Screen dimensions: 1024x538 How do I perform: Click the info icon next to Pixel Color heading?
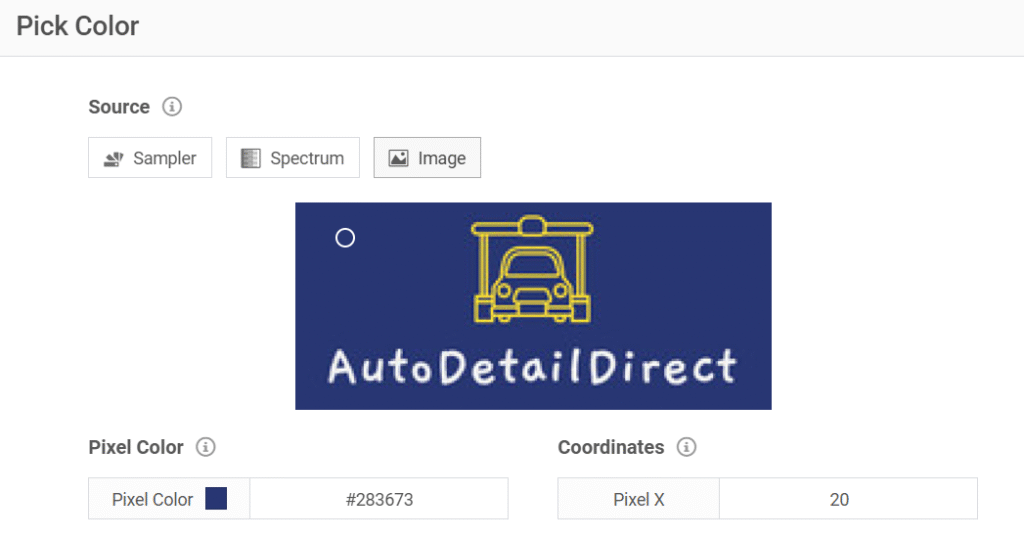(206, 447)
